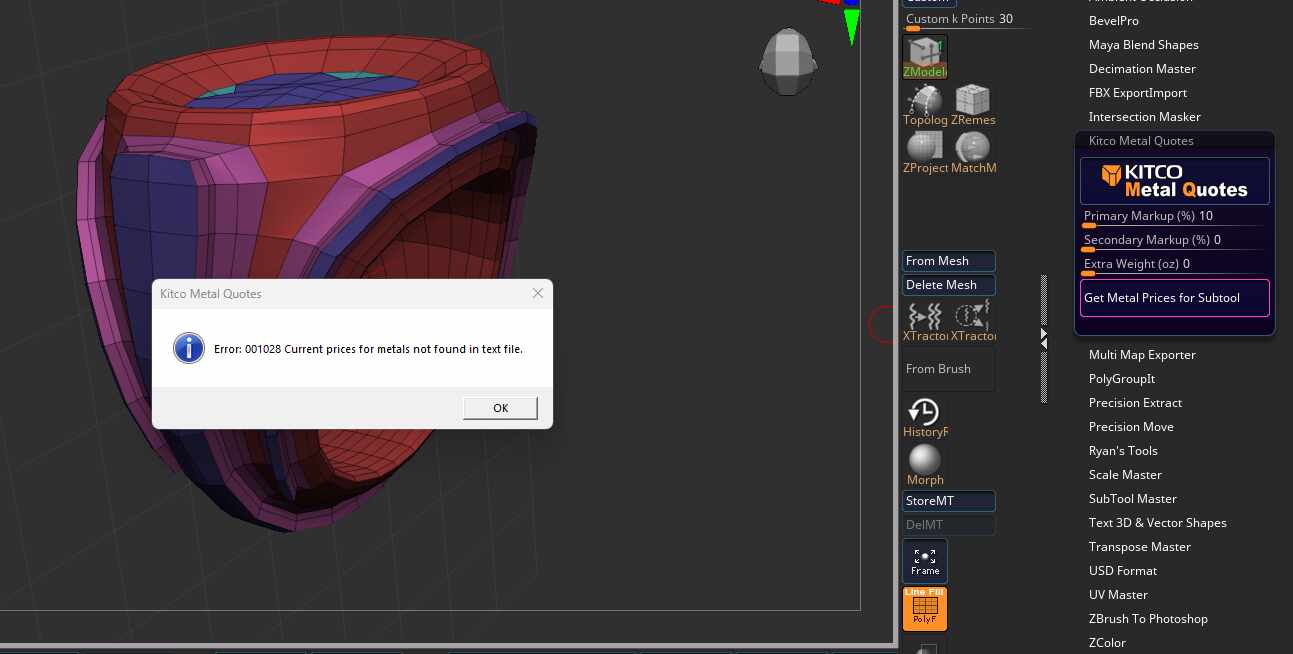Click the Frame icon

click(x=924, y=560)
